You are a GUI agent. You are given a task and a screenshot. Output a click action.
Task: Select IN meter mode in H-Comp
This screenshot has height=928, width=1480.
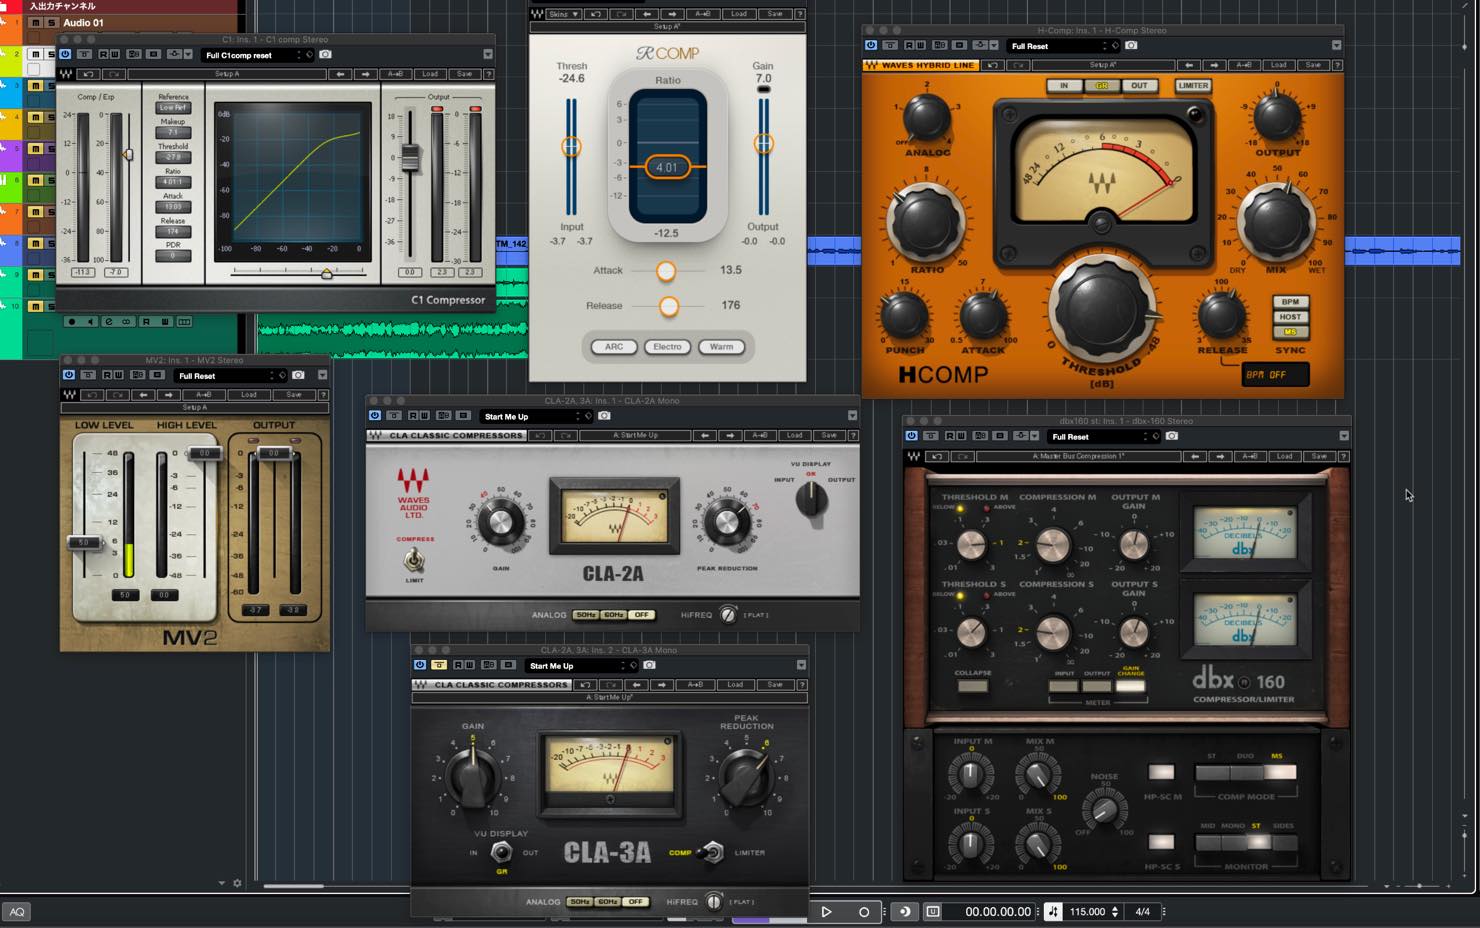pos(1064,86)
